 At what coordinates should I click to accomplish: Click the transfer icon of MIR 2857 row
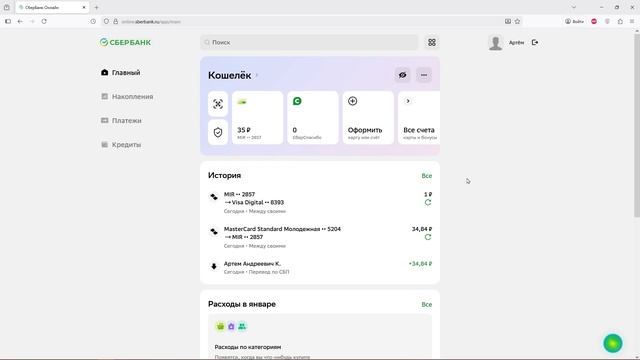pyautogui.click(x=214, y=197)
